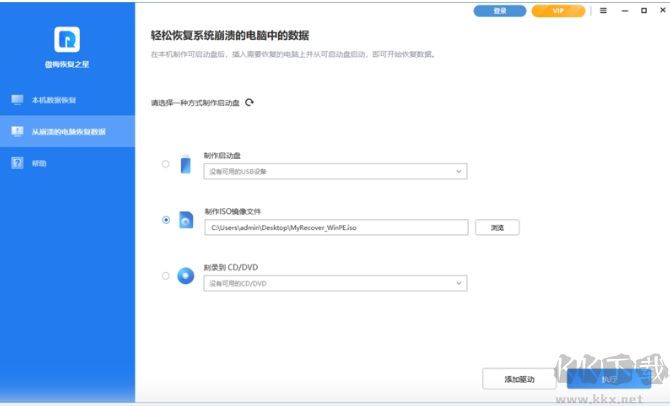
Task: Select the 刻录到 CD/DVD radio option
Action: [165, 276]
